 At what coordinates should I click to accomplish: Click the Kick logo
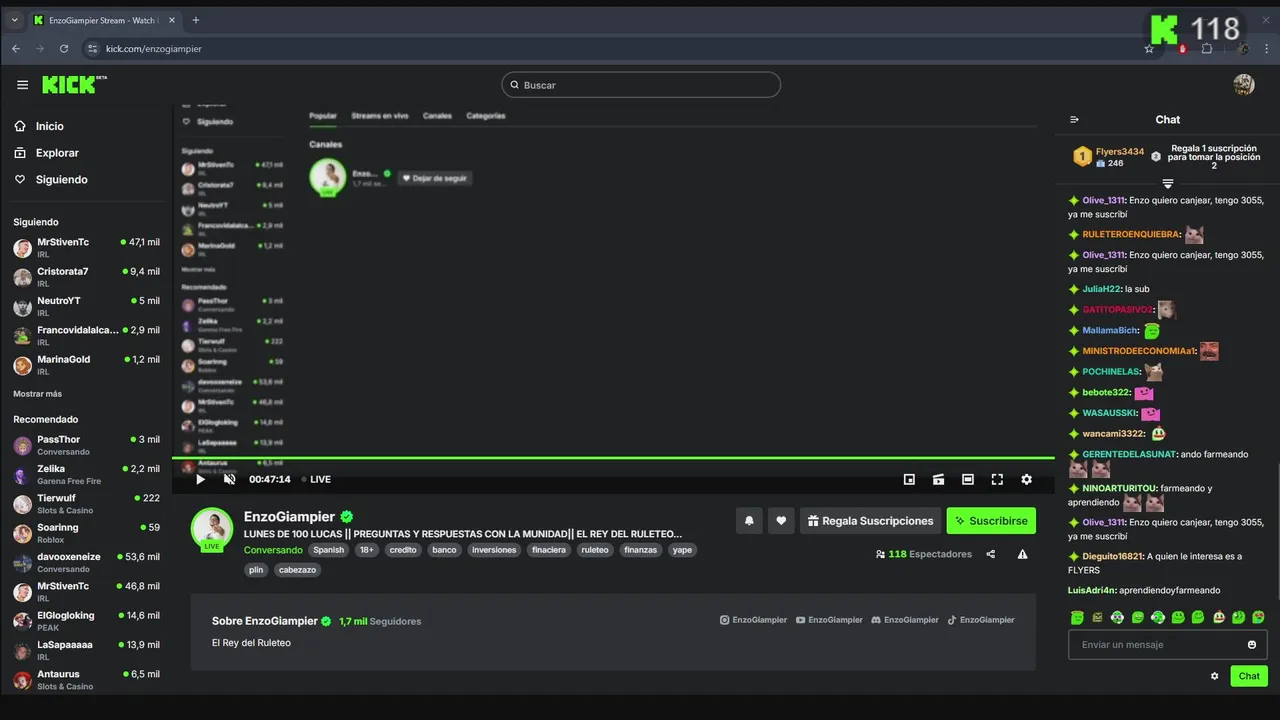72,85
